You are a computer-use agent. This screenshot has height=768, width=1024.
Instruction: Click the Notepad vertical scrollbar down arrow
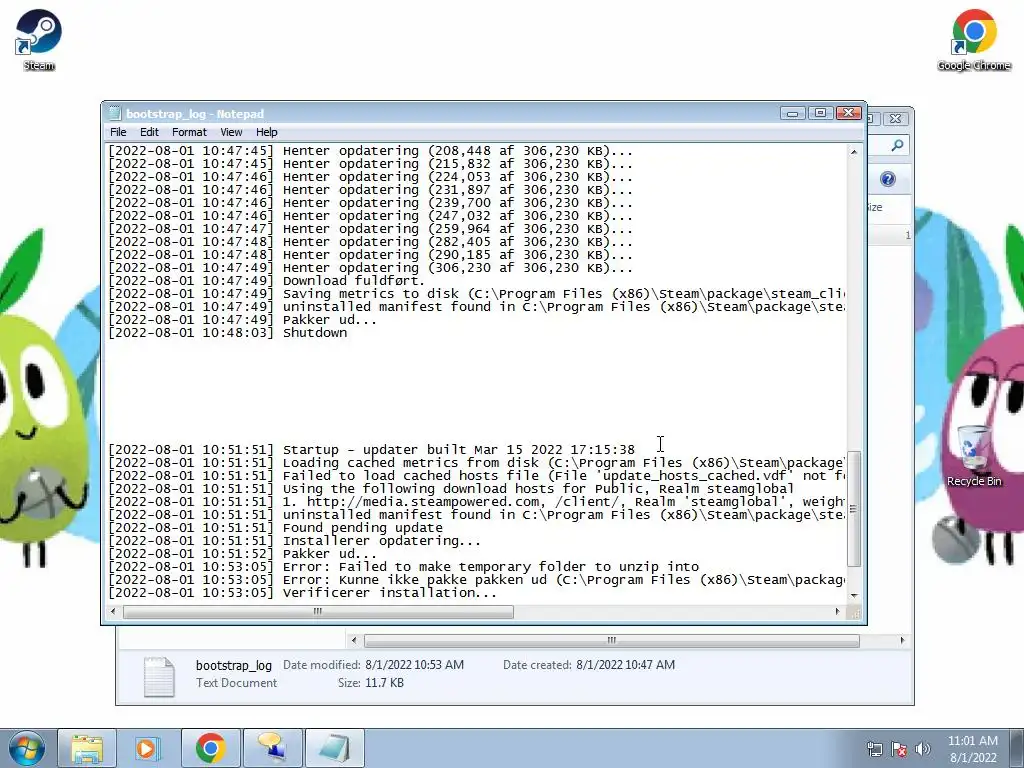coord(854,595)
